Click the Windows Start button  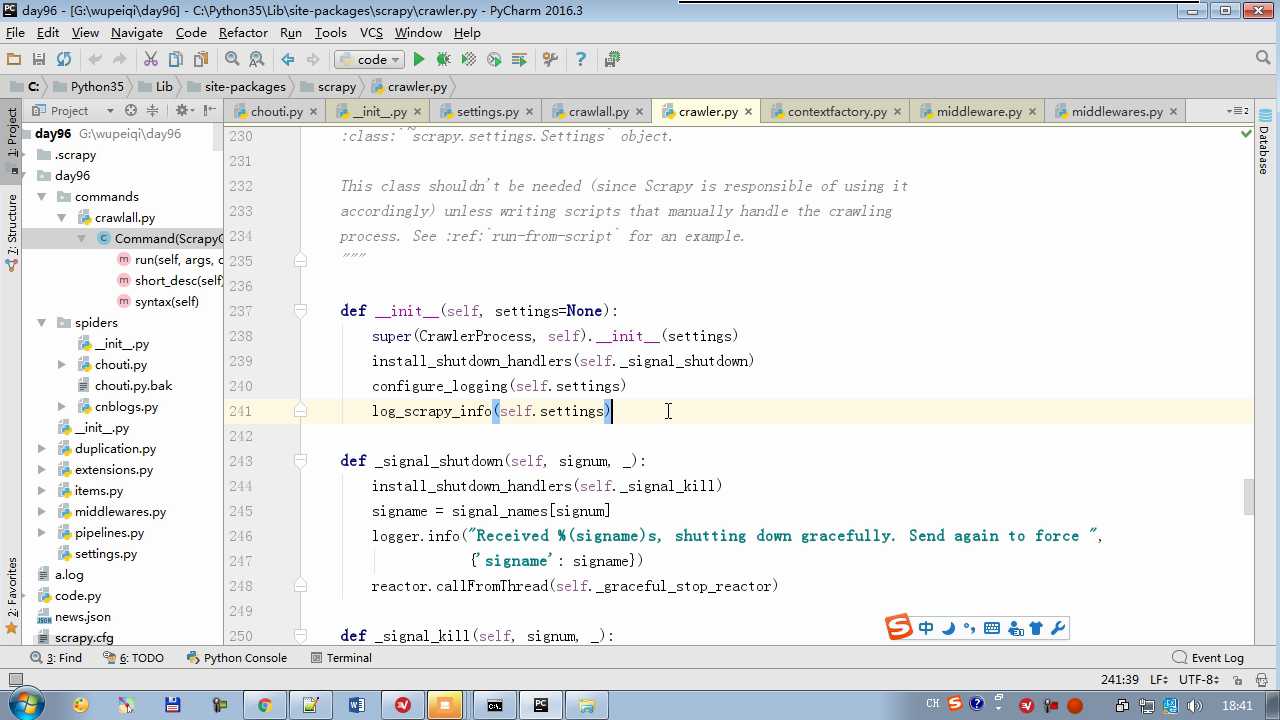[25, 705]
